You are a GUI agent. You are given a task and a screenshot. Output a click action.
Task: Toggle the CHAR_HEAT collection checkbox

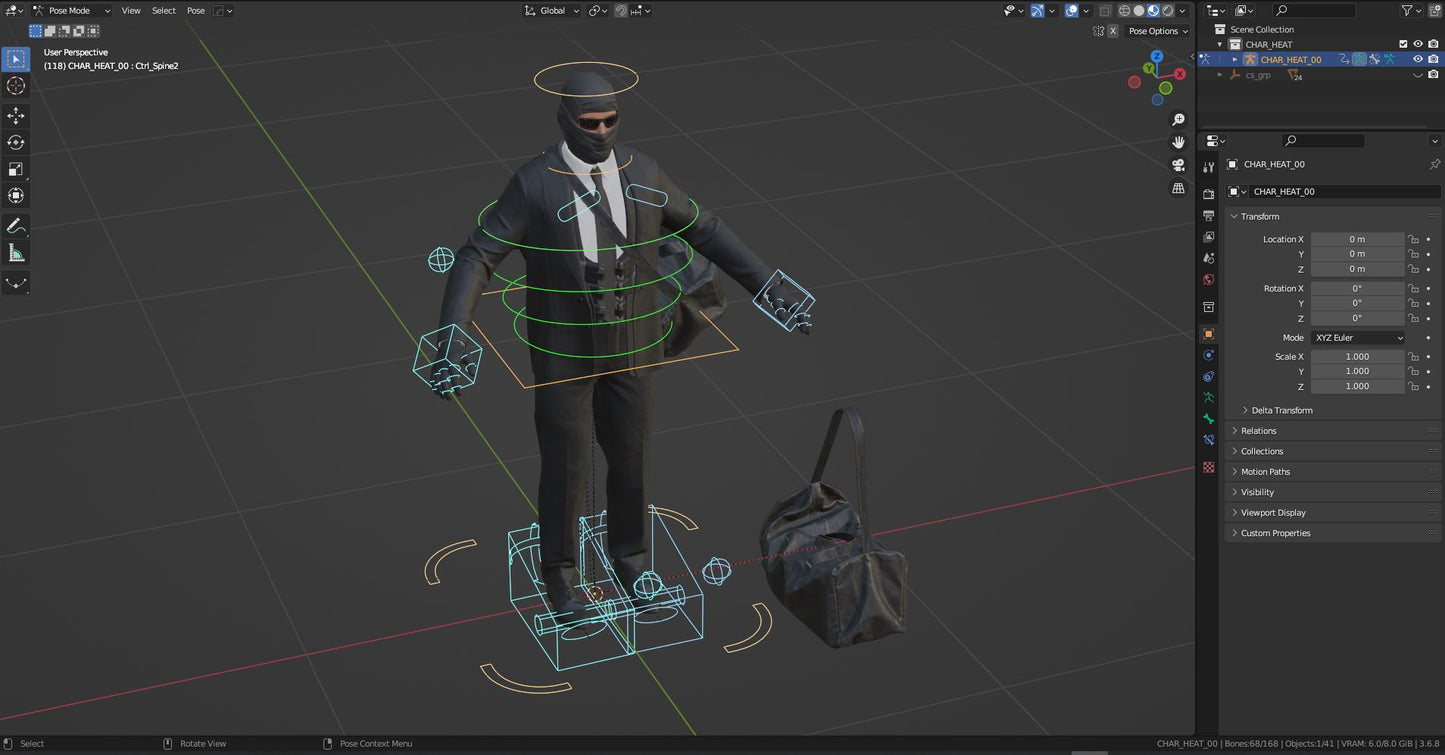click(1403, 44)
